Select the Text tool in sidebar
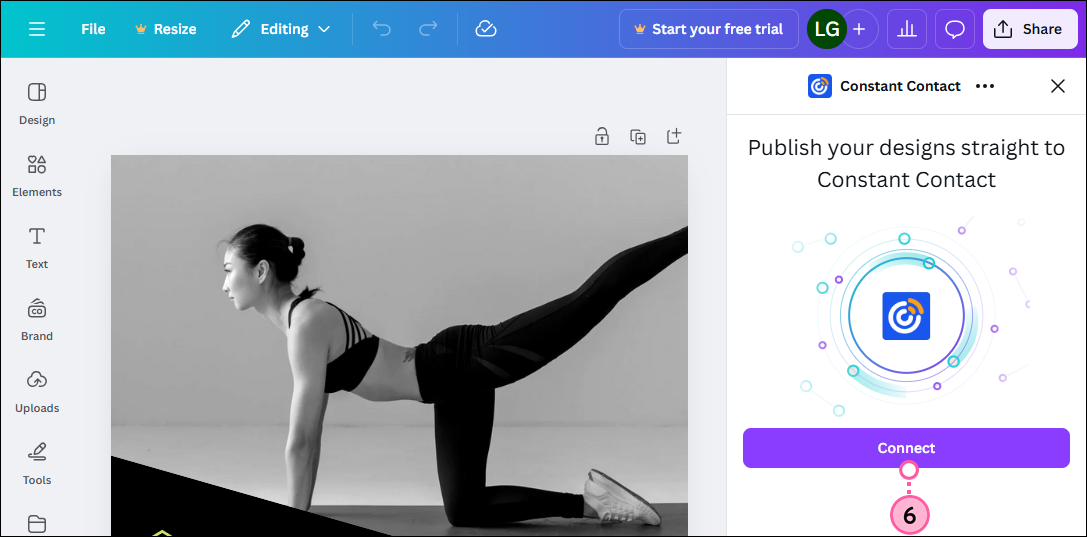The width and height of the screenshot is (1087, 537). [x=37, y=248]
